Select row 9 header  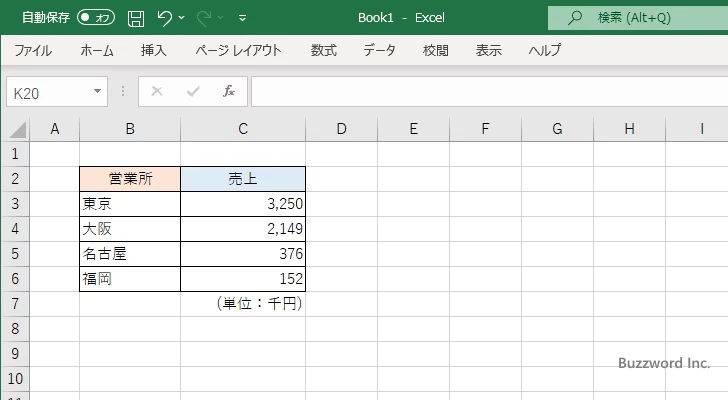(15, 354)
